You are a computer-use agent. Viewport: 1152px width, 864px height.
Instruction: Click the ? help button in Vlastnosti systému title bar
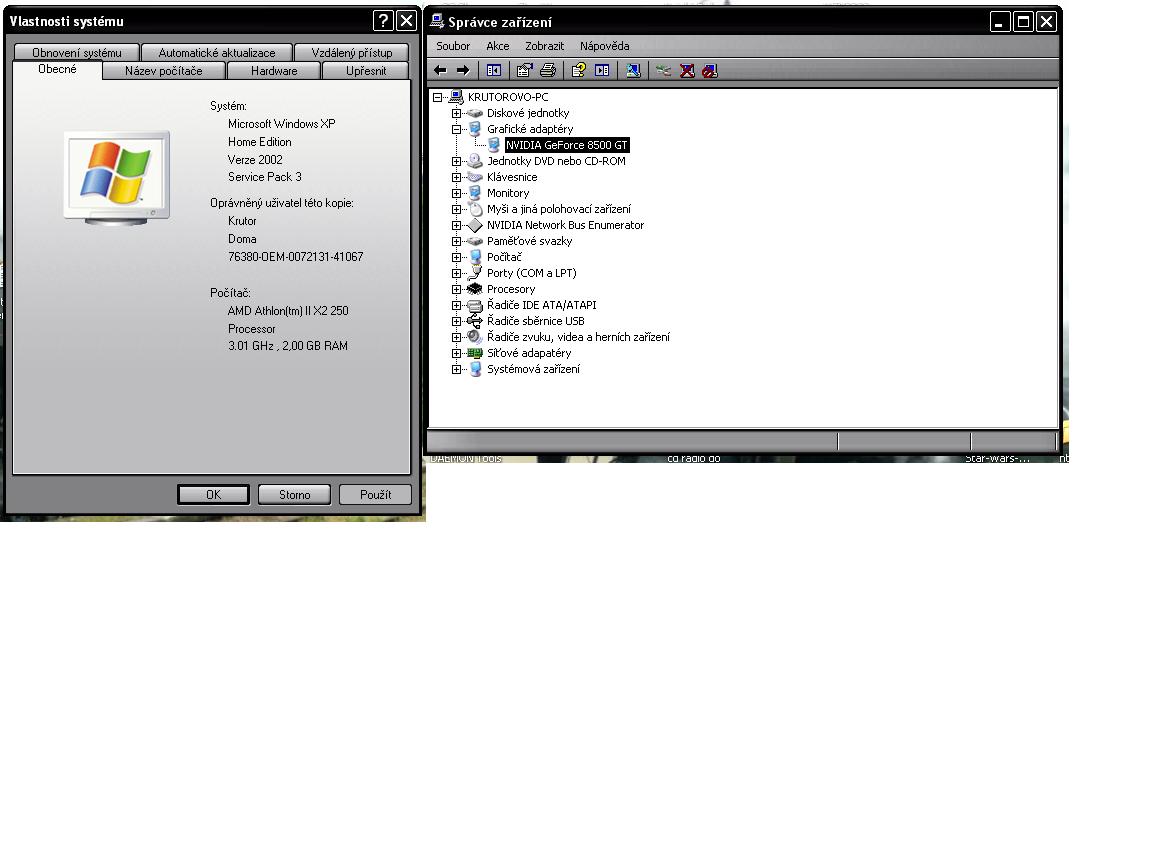pyautogui.click(x=383, y=21)
